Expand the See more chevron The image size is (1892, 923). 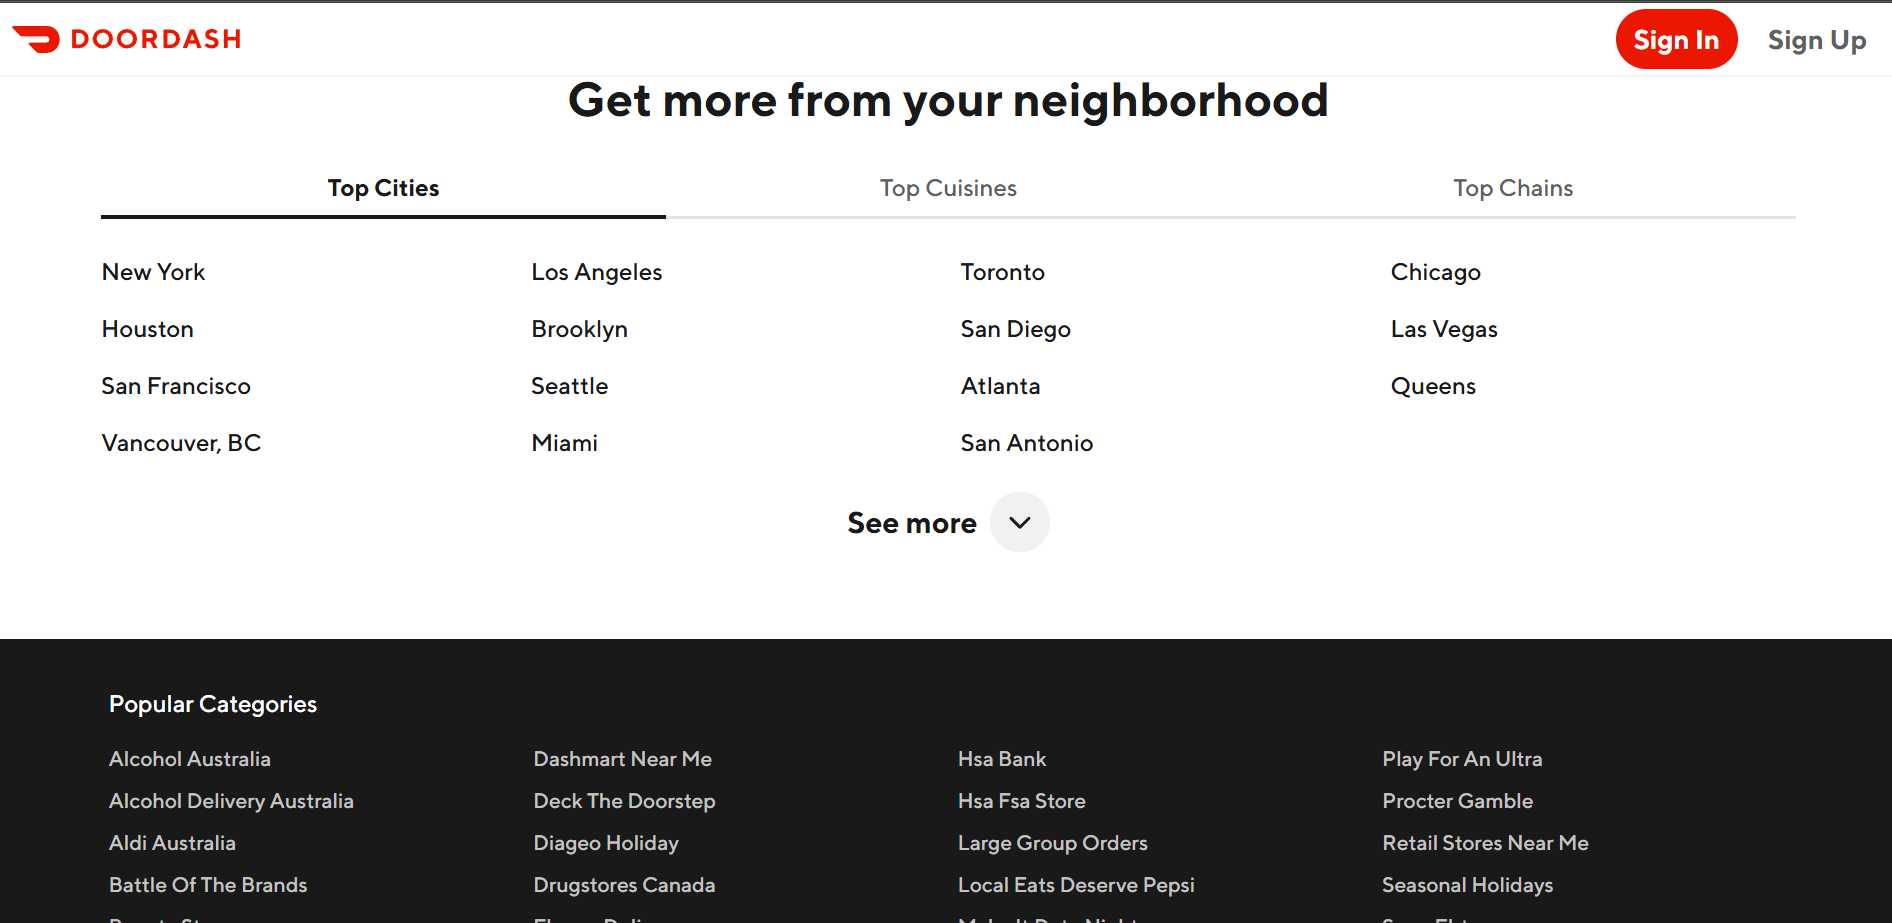click(1019, 522)
